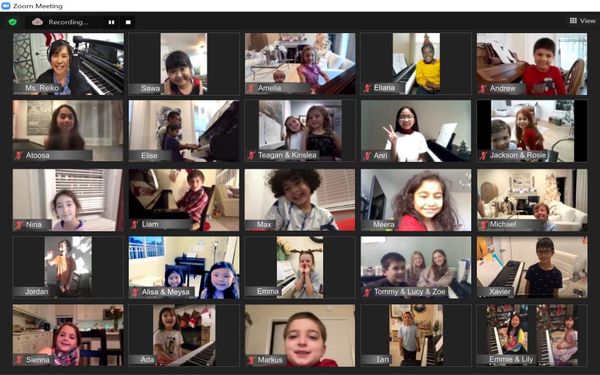The width and height of the screenshot is (600, 375).
Task: Click the cloud recording icon
Action: (x=38, y=22)
